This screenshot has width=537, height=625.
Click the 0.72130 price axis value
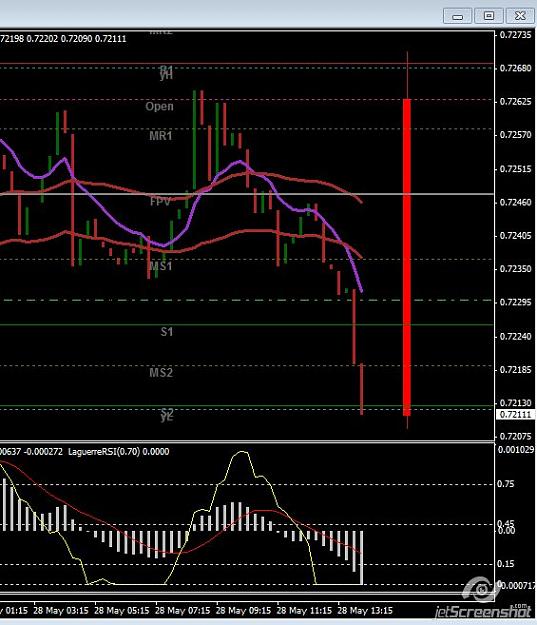coord(515,403)
